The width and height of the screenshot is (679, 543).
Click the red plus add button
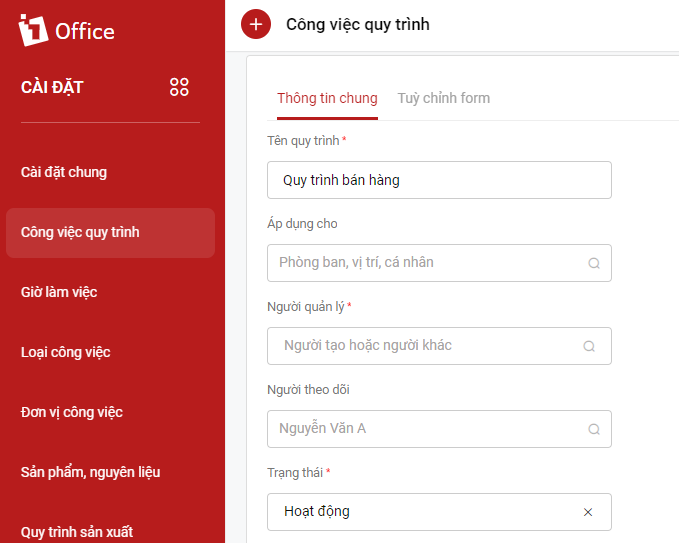pos(256,24)
